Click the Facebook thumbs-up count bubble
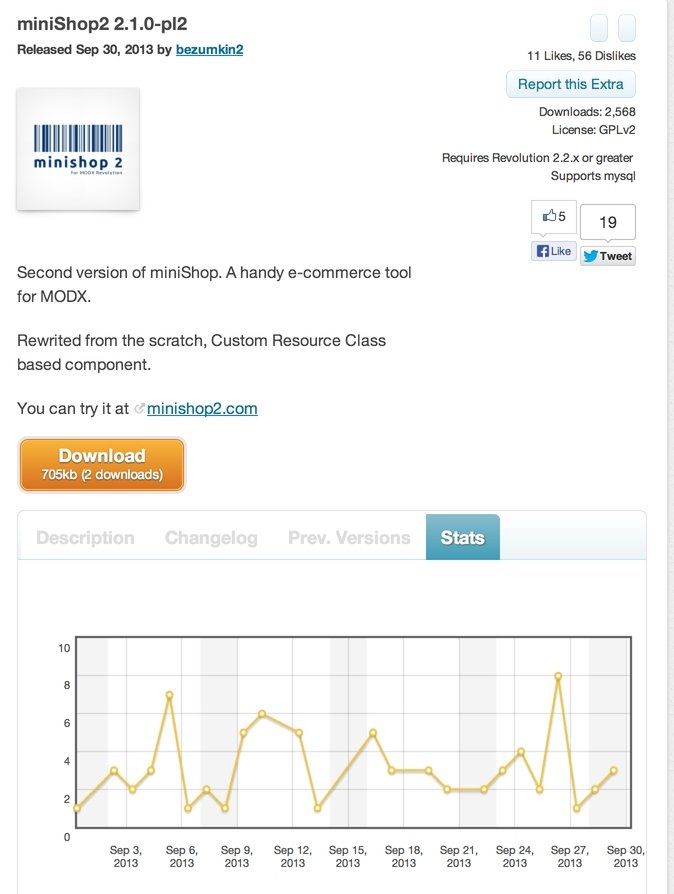674x894 pixels. click(x=554, y=217)
